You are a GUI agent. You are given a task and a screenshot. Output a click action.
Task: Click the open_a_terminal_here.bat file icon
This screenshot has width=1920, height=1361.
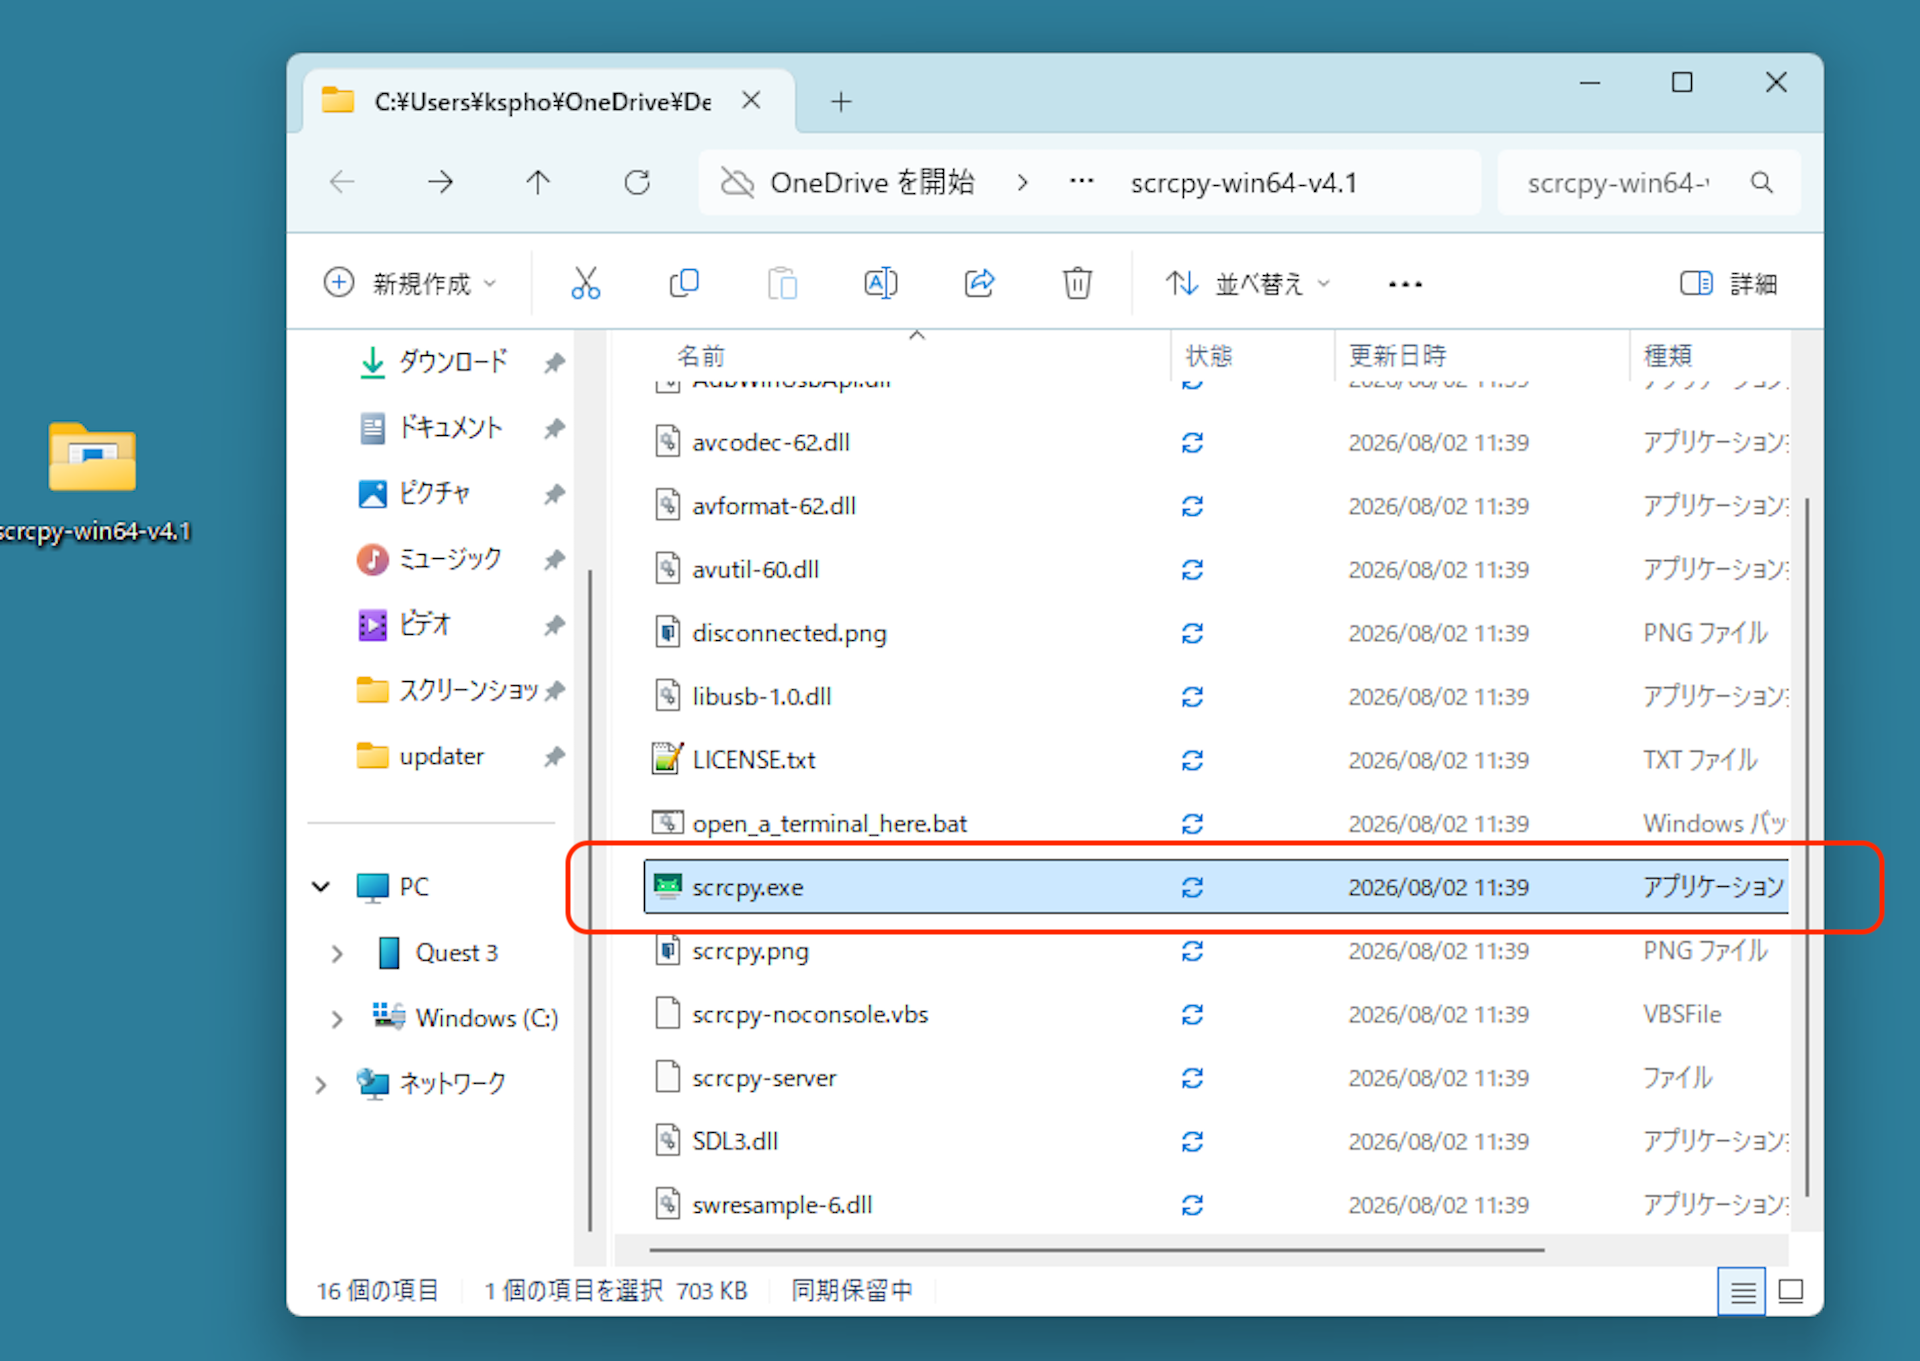pyautogui.click(x=667, y=823)
